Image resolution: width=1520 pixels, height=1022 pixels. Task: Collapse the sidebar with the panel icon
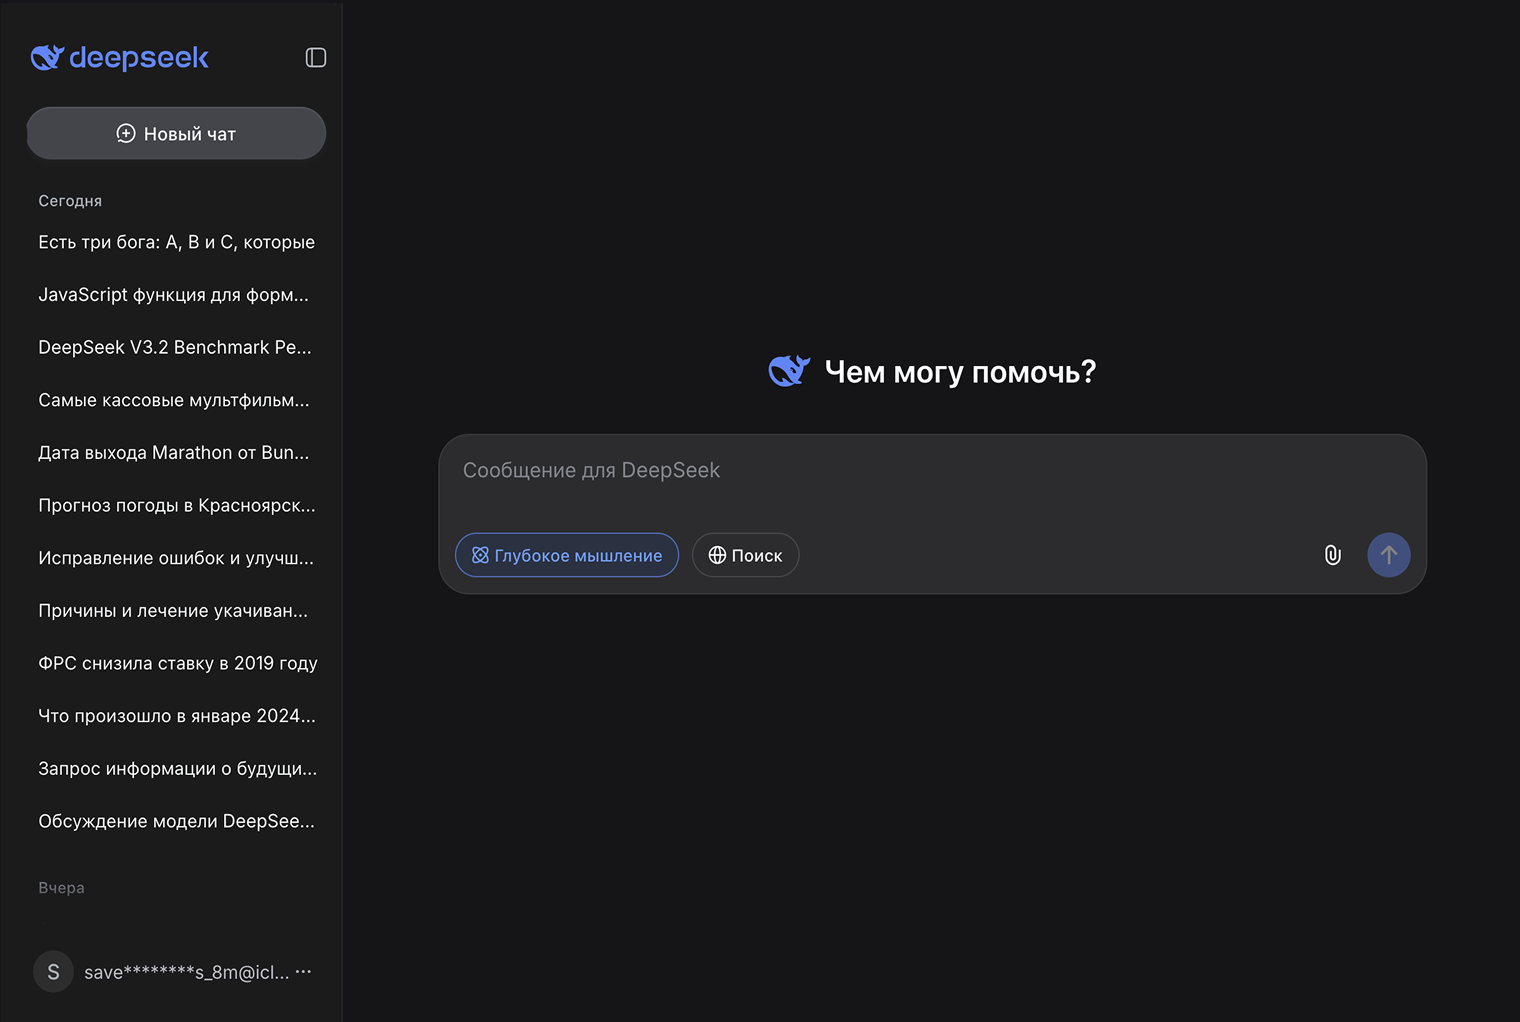coord(316,58)
